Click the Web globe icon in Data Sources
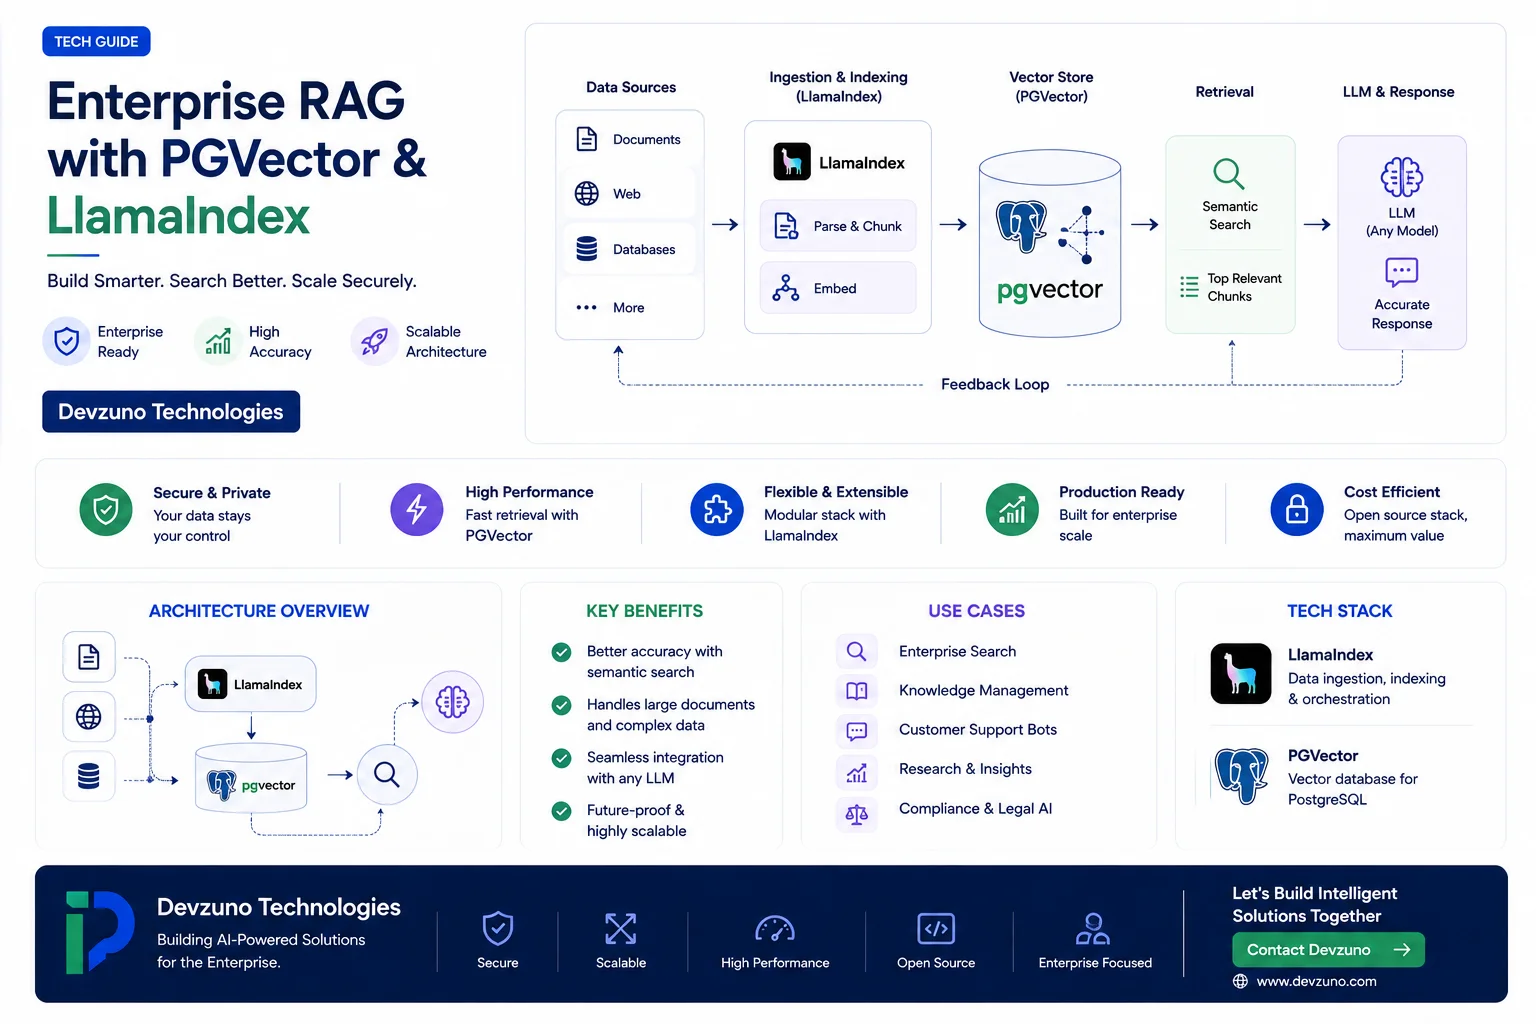 coord(587,193)
